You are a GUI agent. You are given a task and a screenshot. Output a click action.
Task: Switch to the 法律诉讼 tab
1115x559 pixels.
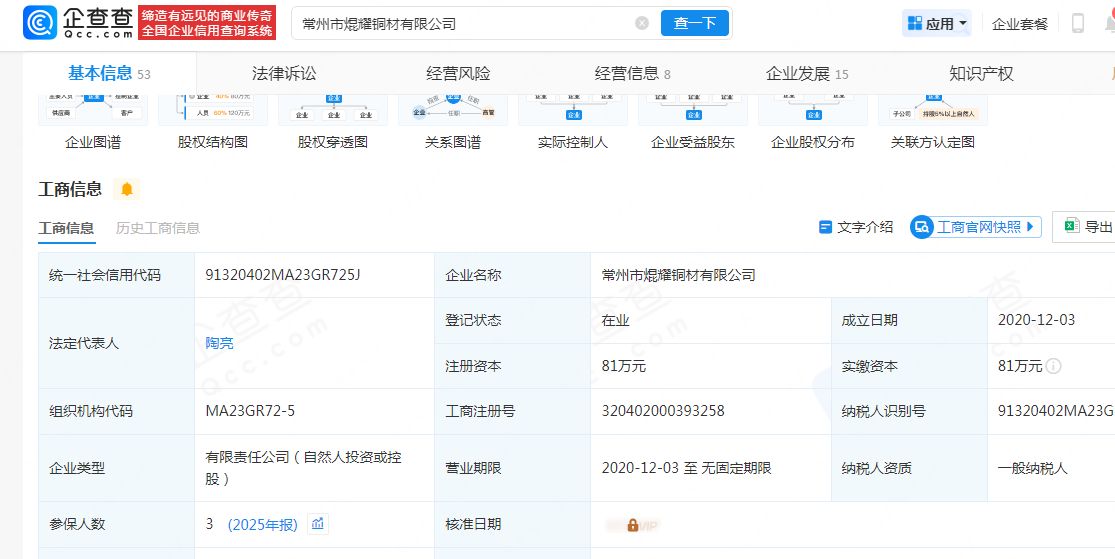click(284, 73)
